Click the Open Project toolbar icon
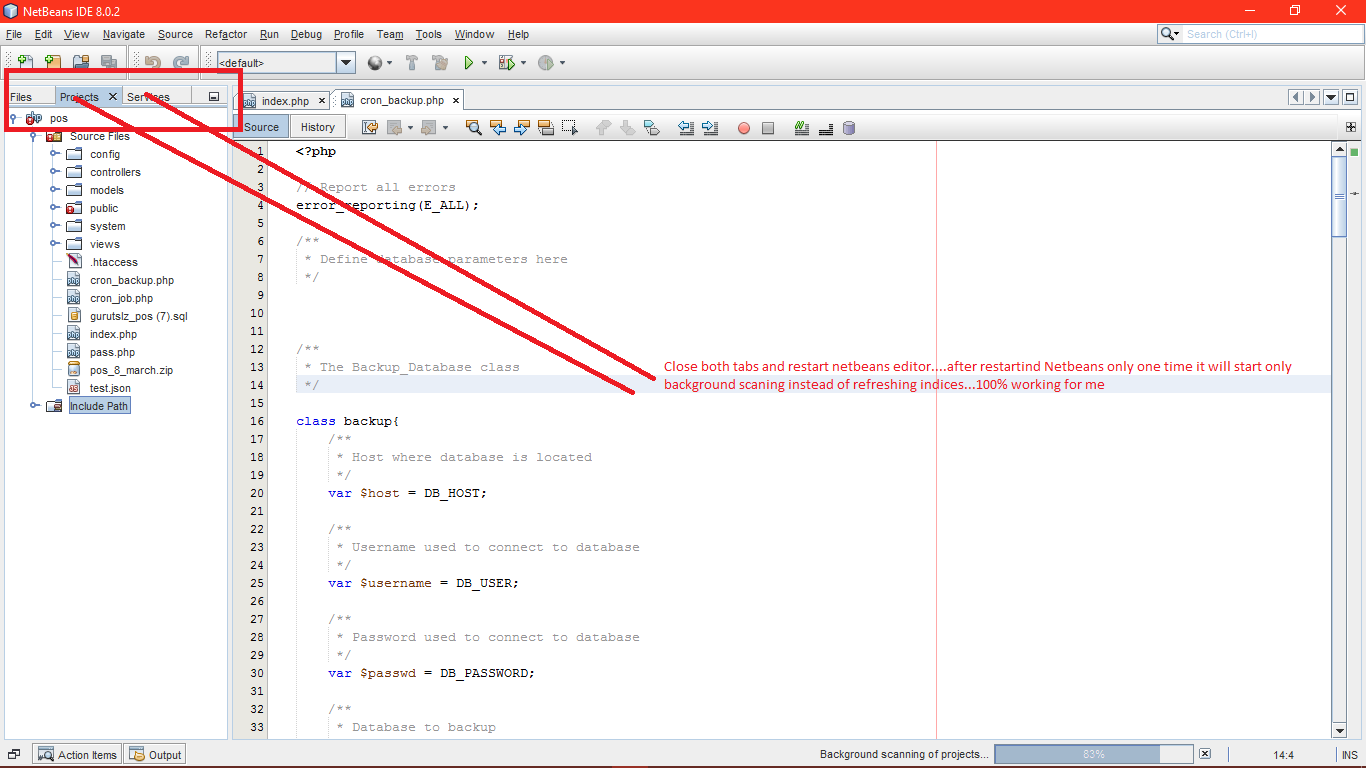The image size is (1366, 768). (x=81, y=62)
